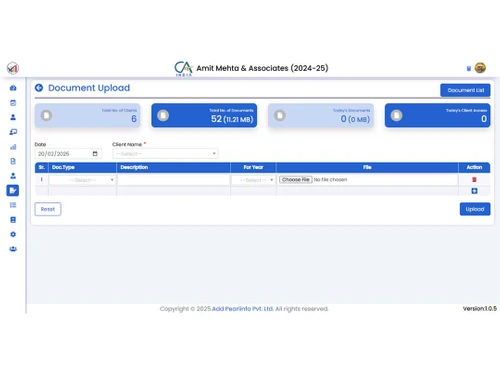Click the bar chart reports sidebar icon
This screenshot has width=500, height=375.
coord(13,147)
